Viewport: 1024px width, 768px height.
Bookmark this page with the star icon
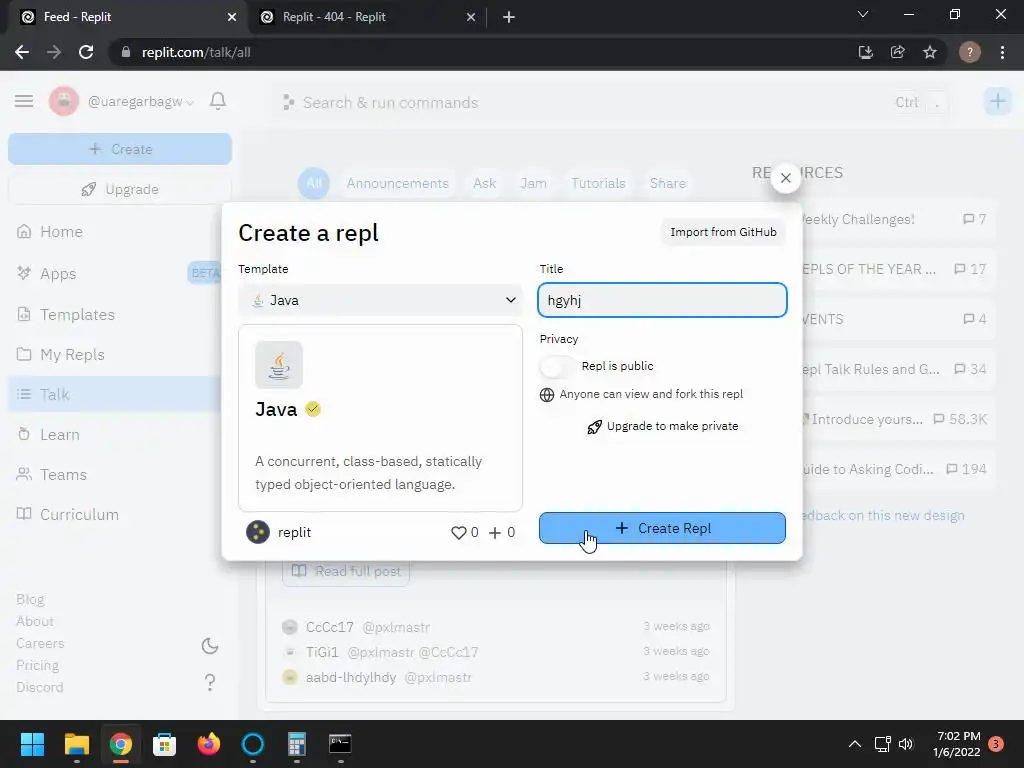point(930,52)
